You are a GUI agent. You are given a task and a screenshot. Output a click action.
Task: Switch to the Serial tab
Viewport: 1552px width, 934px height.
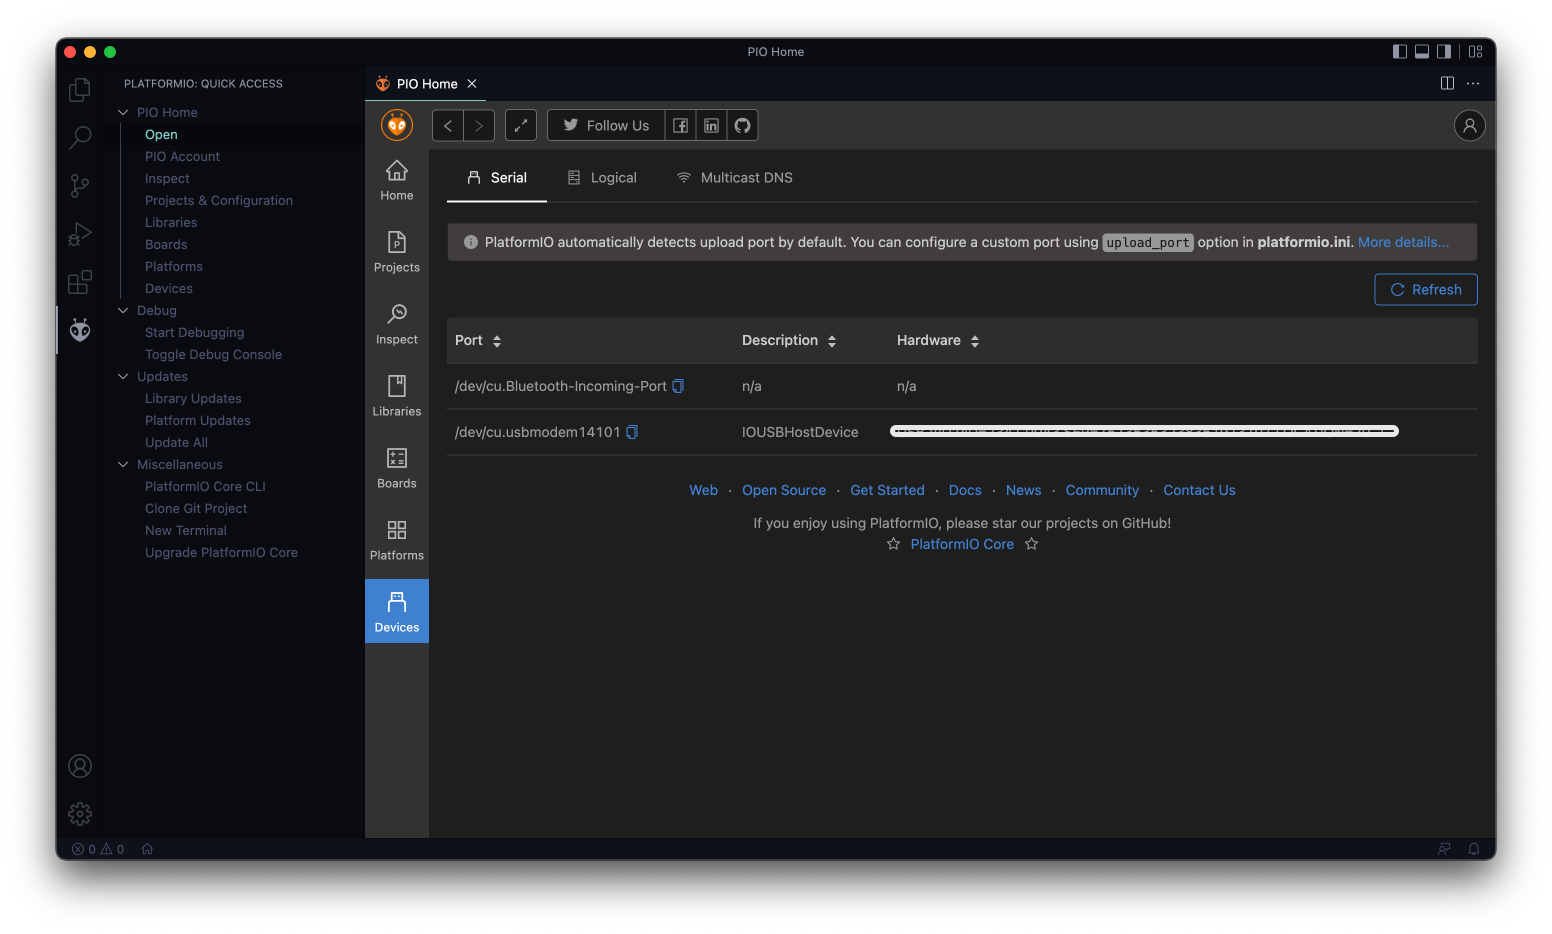pos(497,177)
